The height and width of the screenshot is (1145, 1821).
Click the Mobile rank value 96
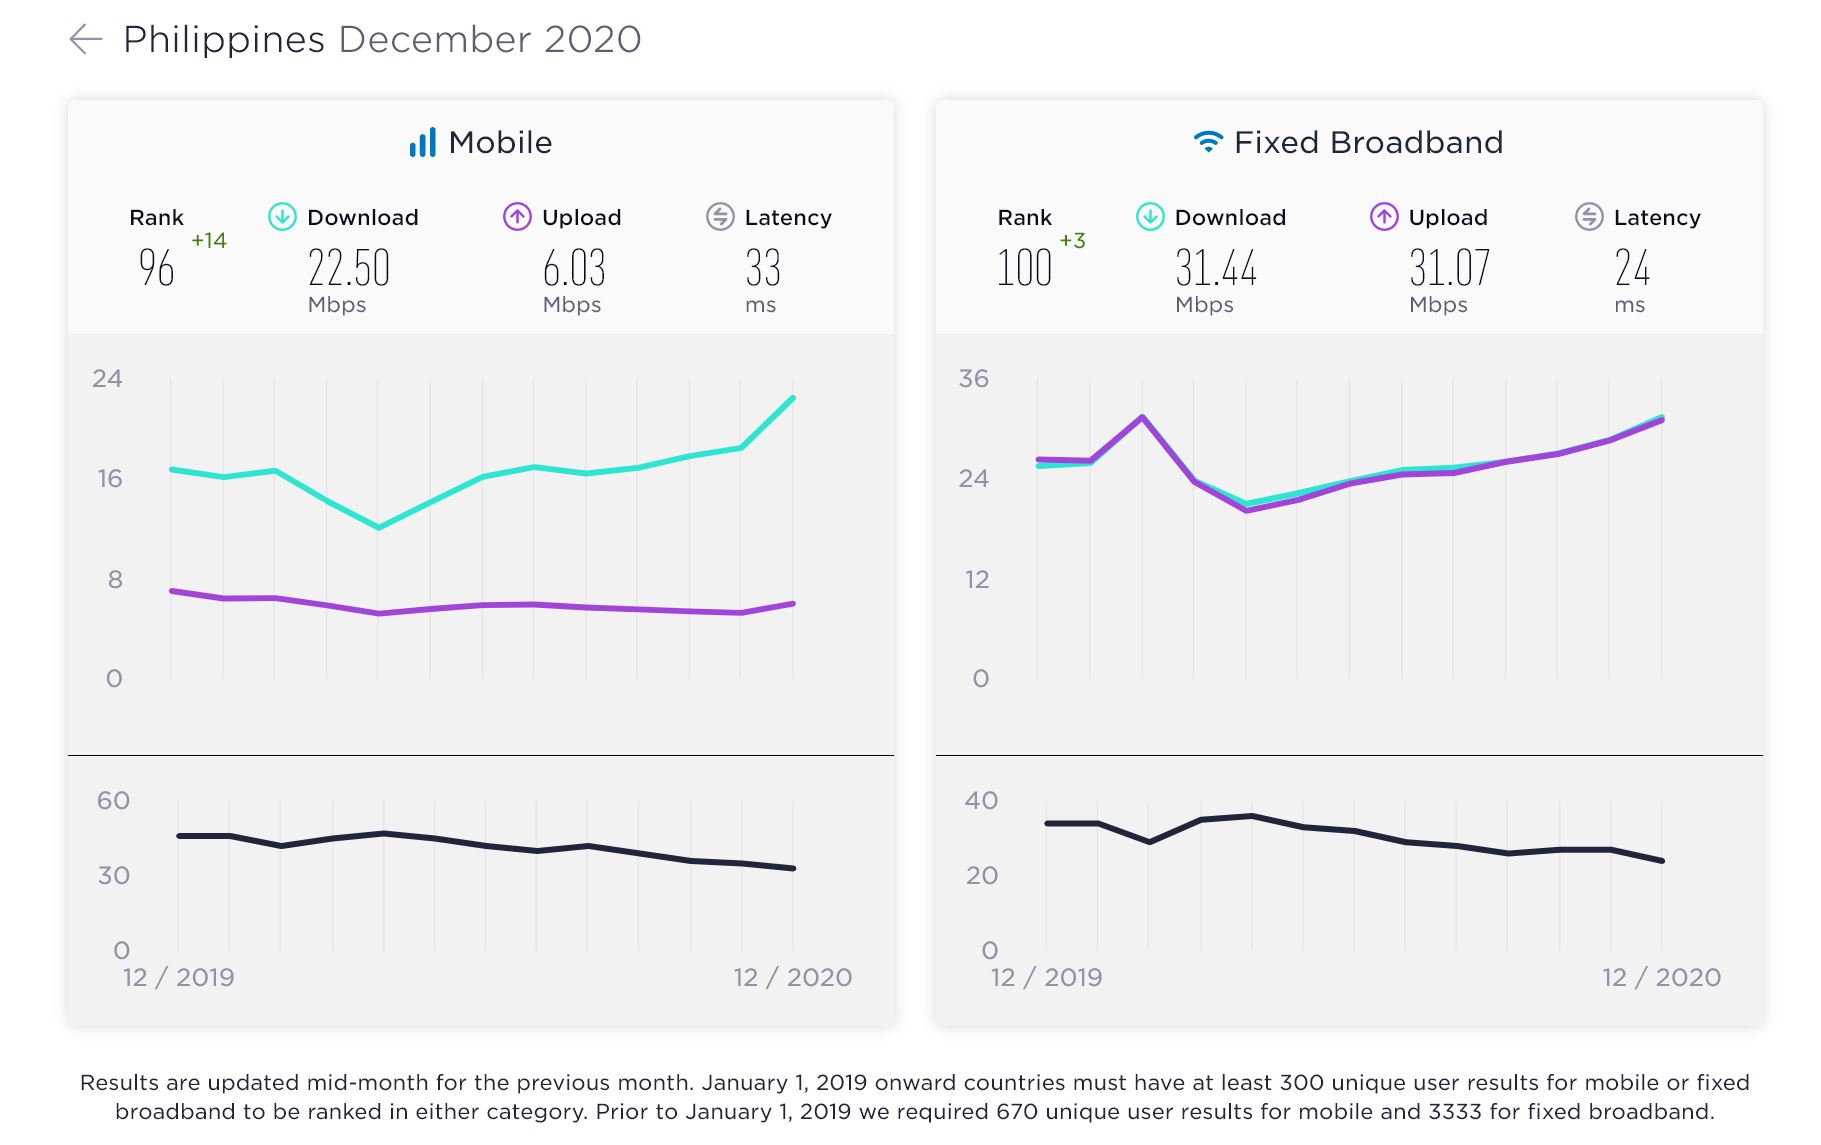[x=157, y=268]
